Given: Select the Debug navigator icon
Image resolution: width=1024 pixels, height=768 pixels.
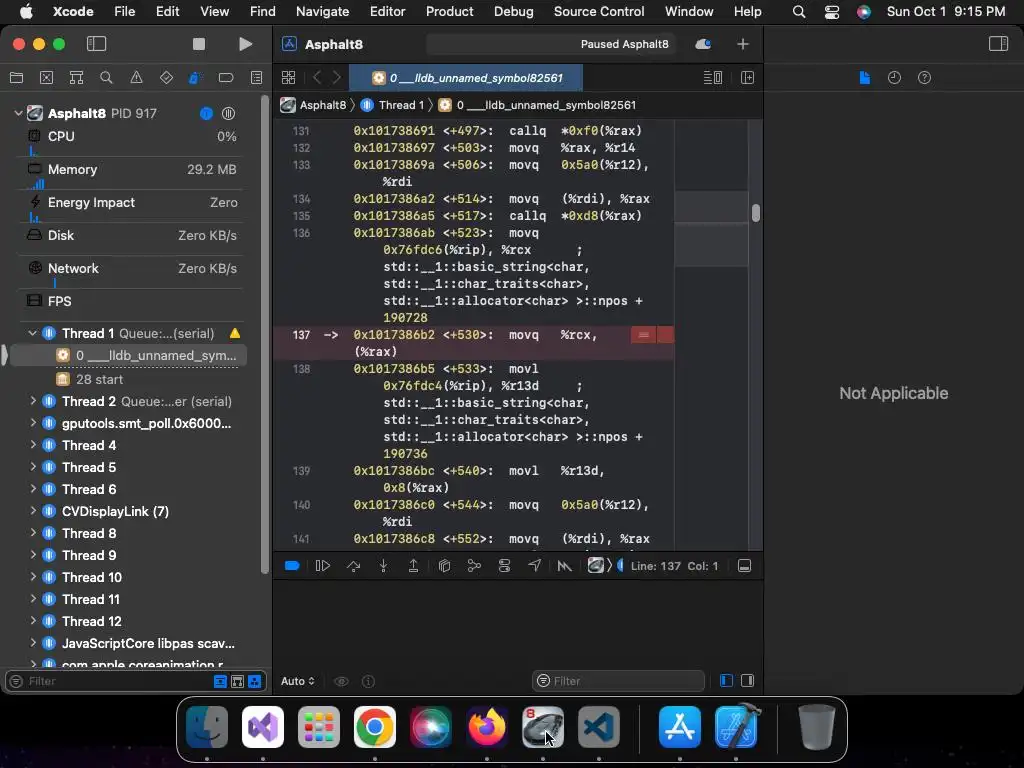Looking at the screenshot, I should click(x=195, y=78).
